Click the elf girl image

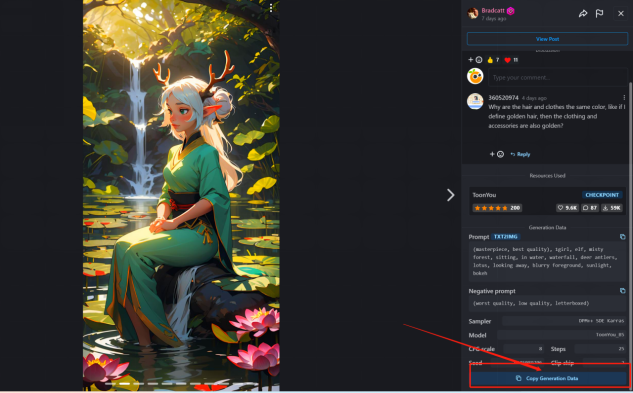point(181,195)
